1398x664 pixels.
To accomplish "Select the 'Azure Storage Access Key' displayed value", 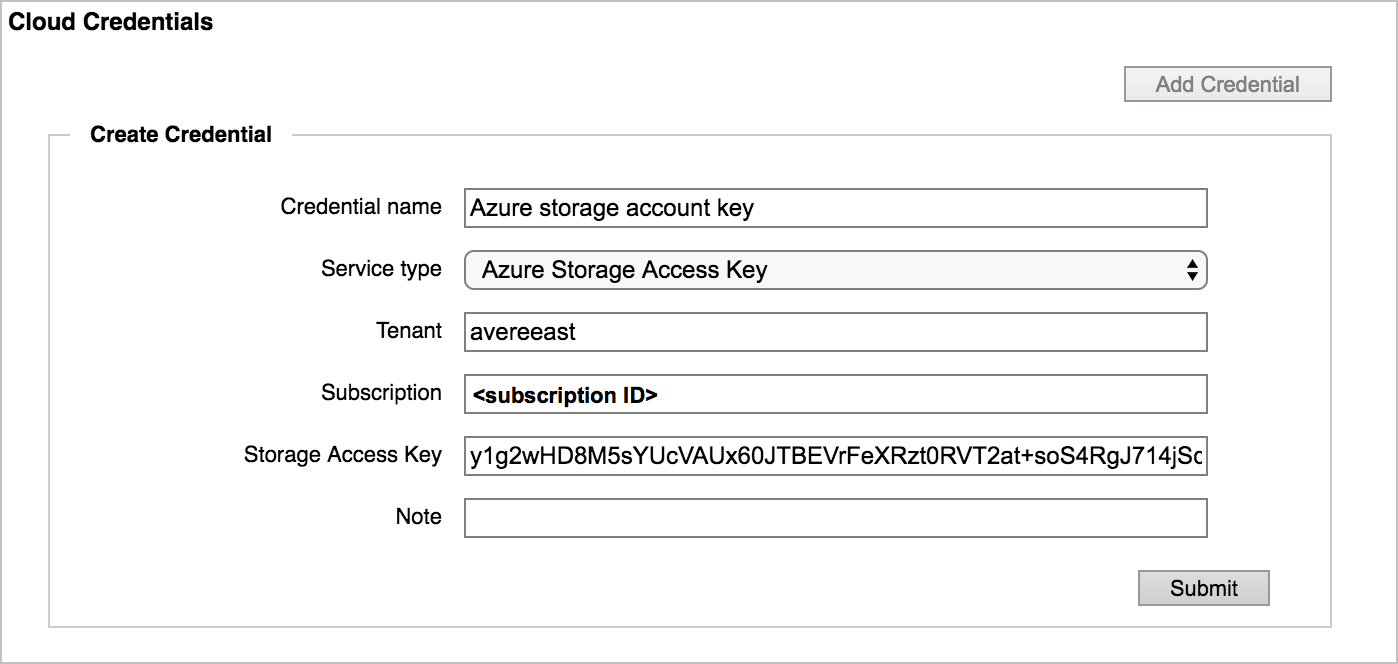I will click(x=624, y=270).
